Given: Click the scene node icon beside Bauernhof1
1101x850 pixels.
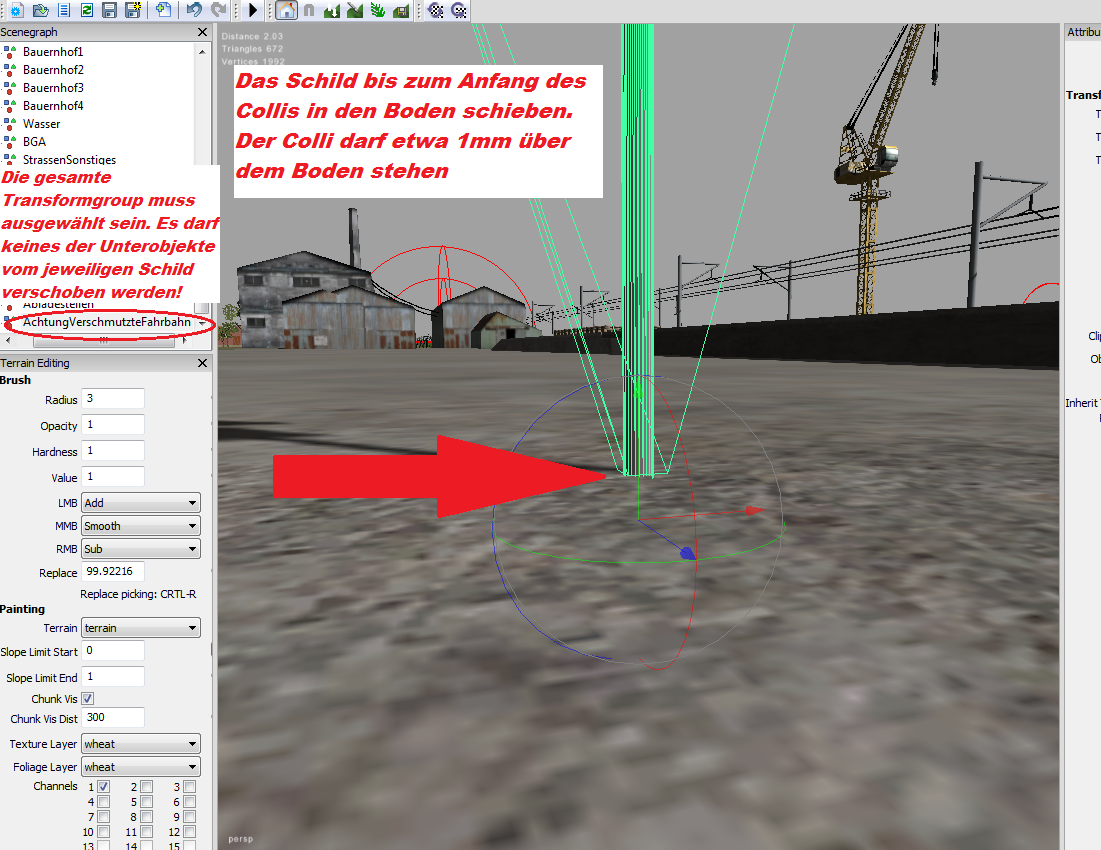Looking at the screenshot, I should 10,52.
